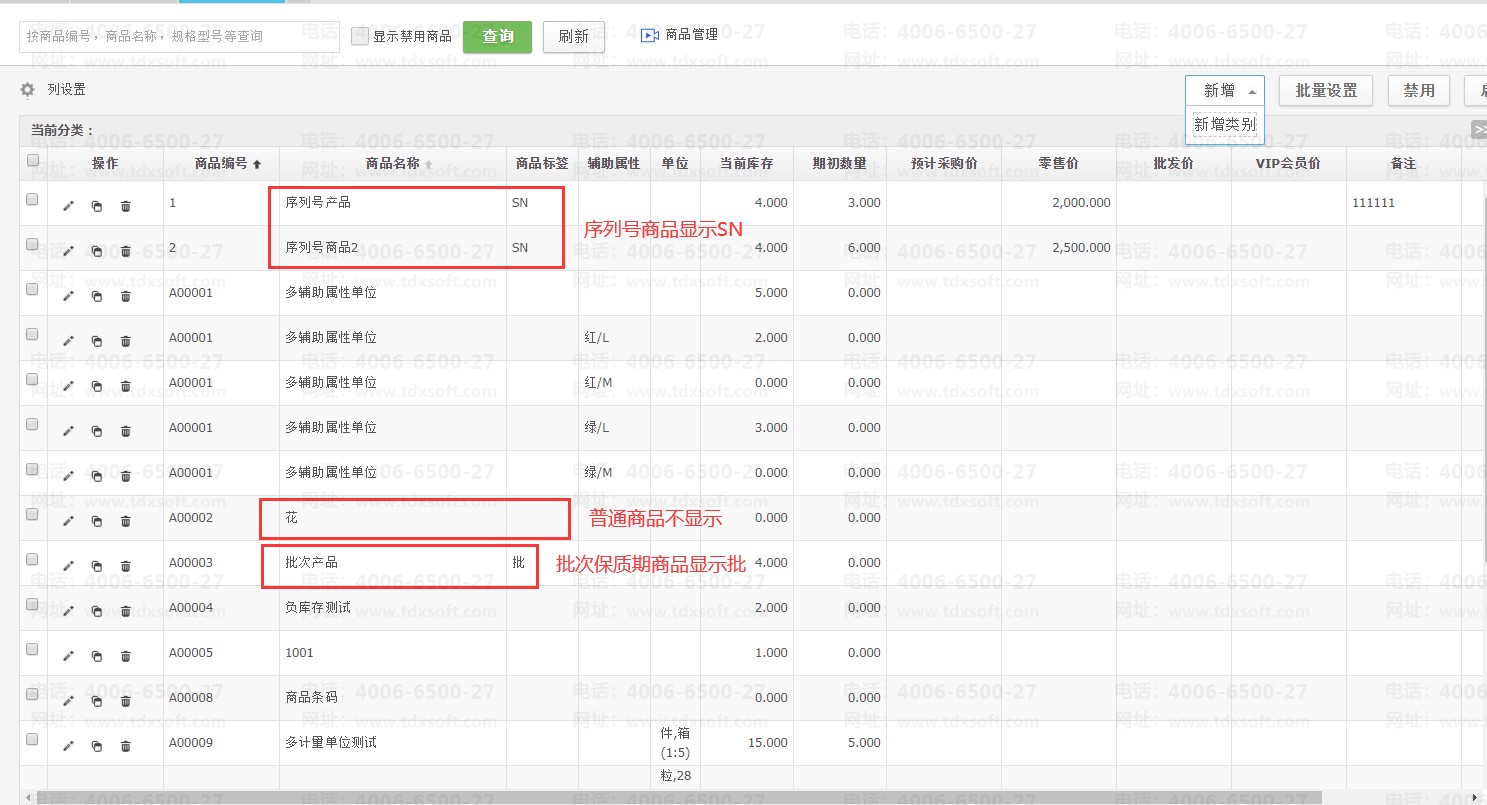Open 列设置 gear icon
Image resolution: width=1487 pixels, height=805 pixels.
click(x=28, y=90)
